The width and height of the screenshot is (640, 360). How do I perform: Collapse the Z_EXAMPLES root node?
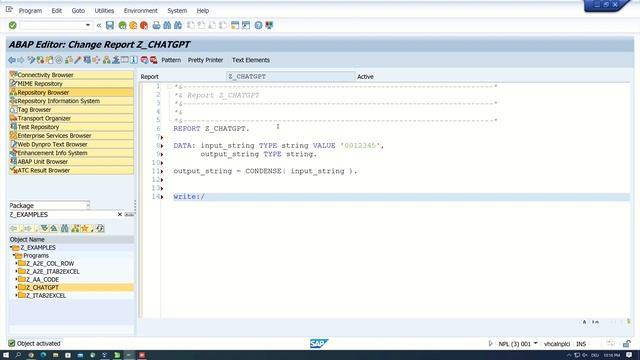tap(11, 248)
